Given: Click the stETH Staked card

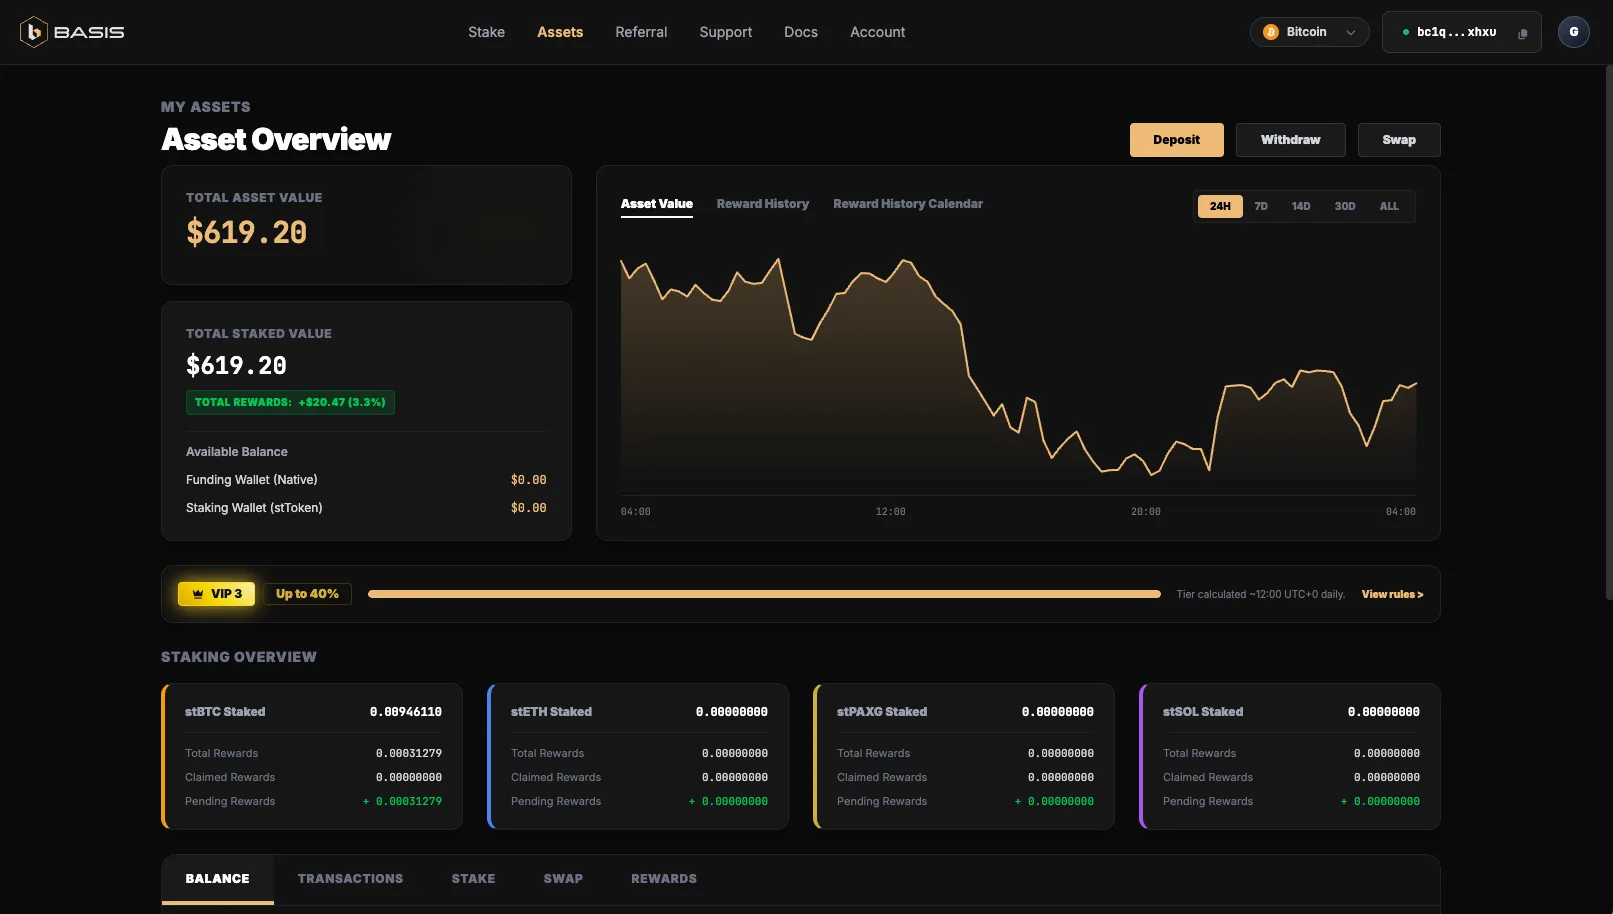Looking at the screenshot, I should point(638,756).
